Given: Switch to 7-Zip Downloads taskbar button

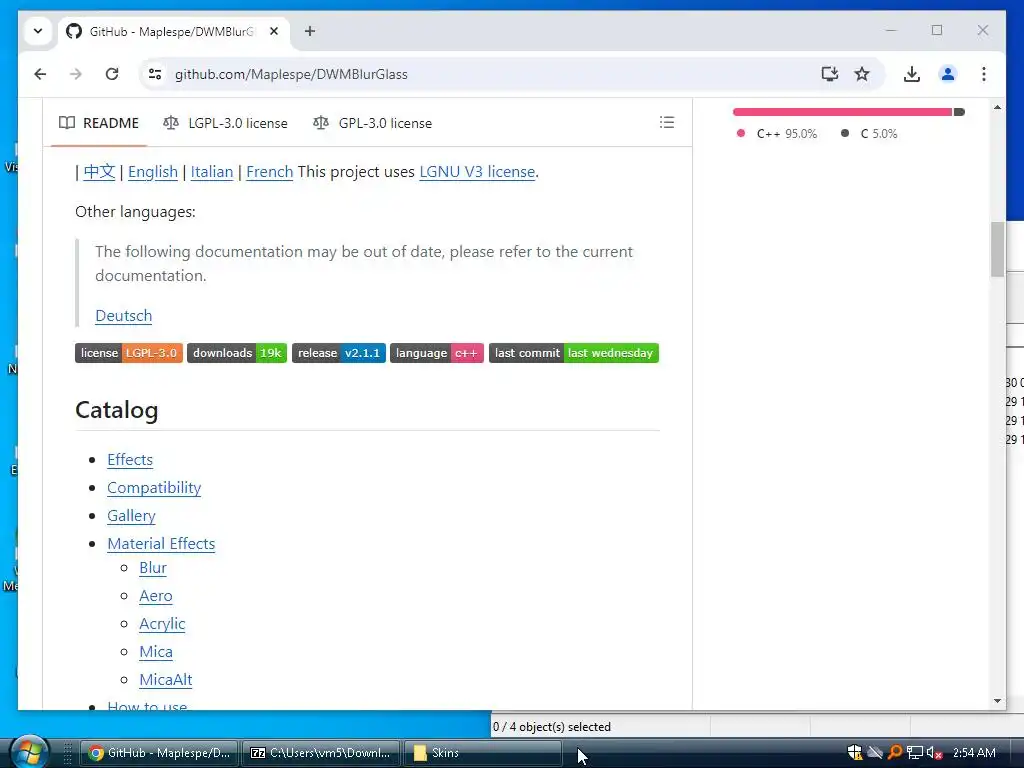Looking at the screenshot, I should coord(321,753).
